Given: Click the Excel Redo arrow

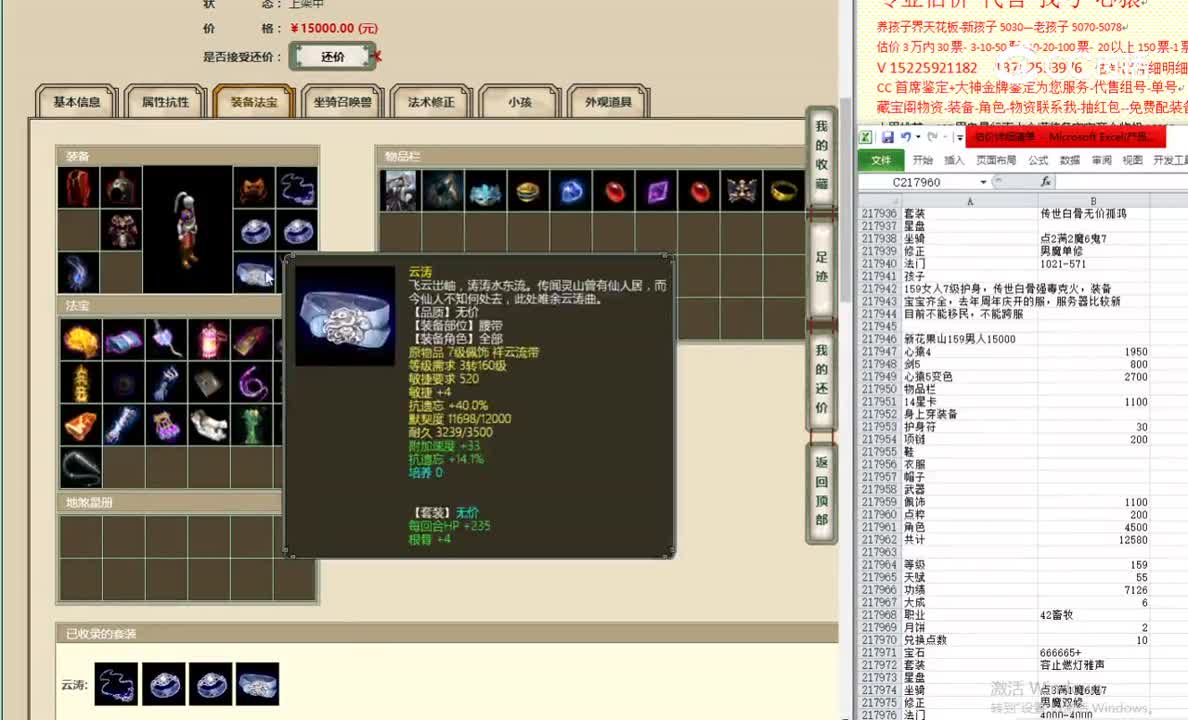Looking at the screenshot, I should 933,137.
